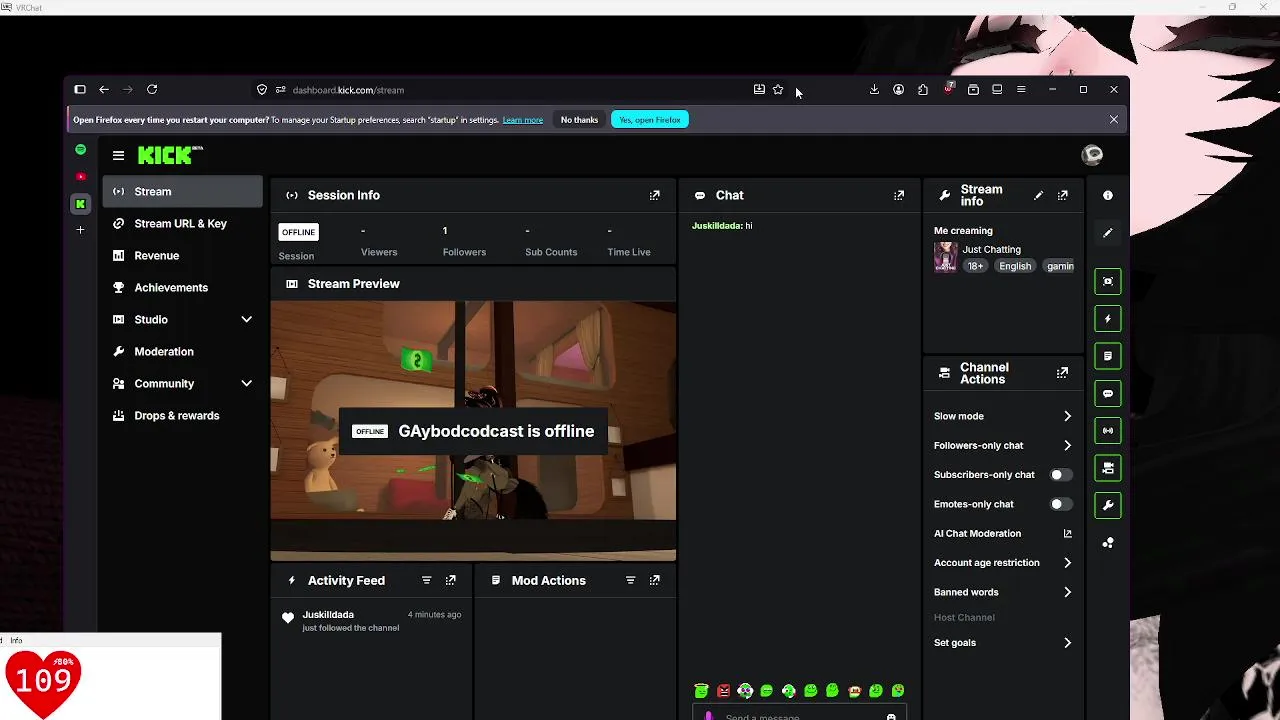Go back in browser history
The width and height of the screenshot is (1280, 720).
pos(104,90)
